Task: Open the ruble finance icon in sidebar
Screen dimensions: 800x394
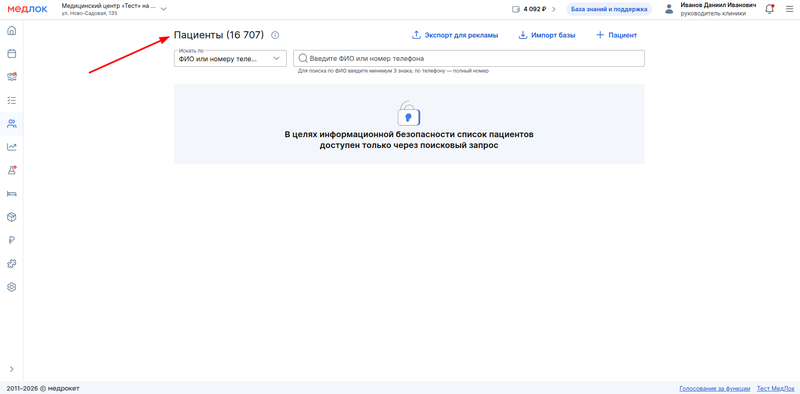Action: [11, 240]
